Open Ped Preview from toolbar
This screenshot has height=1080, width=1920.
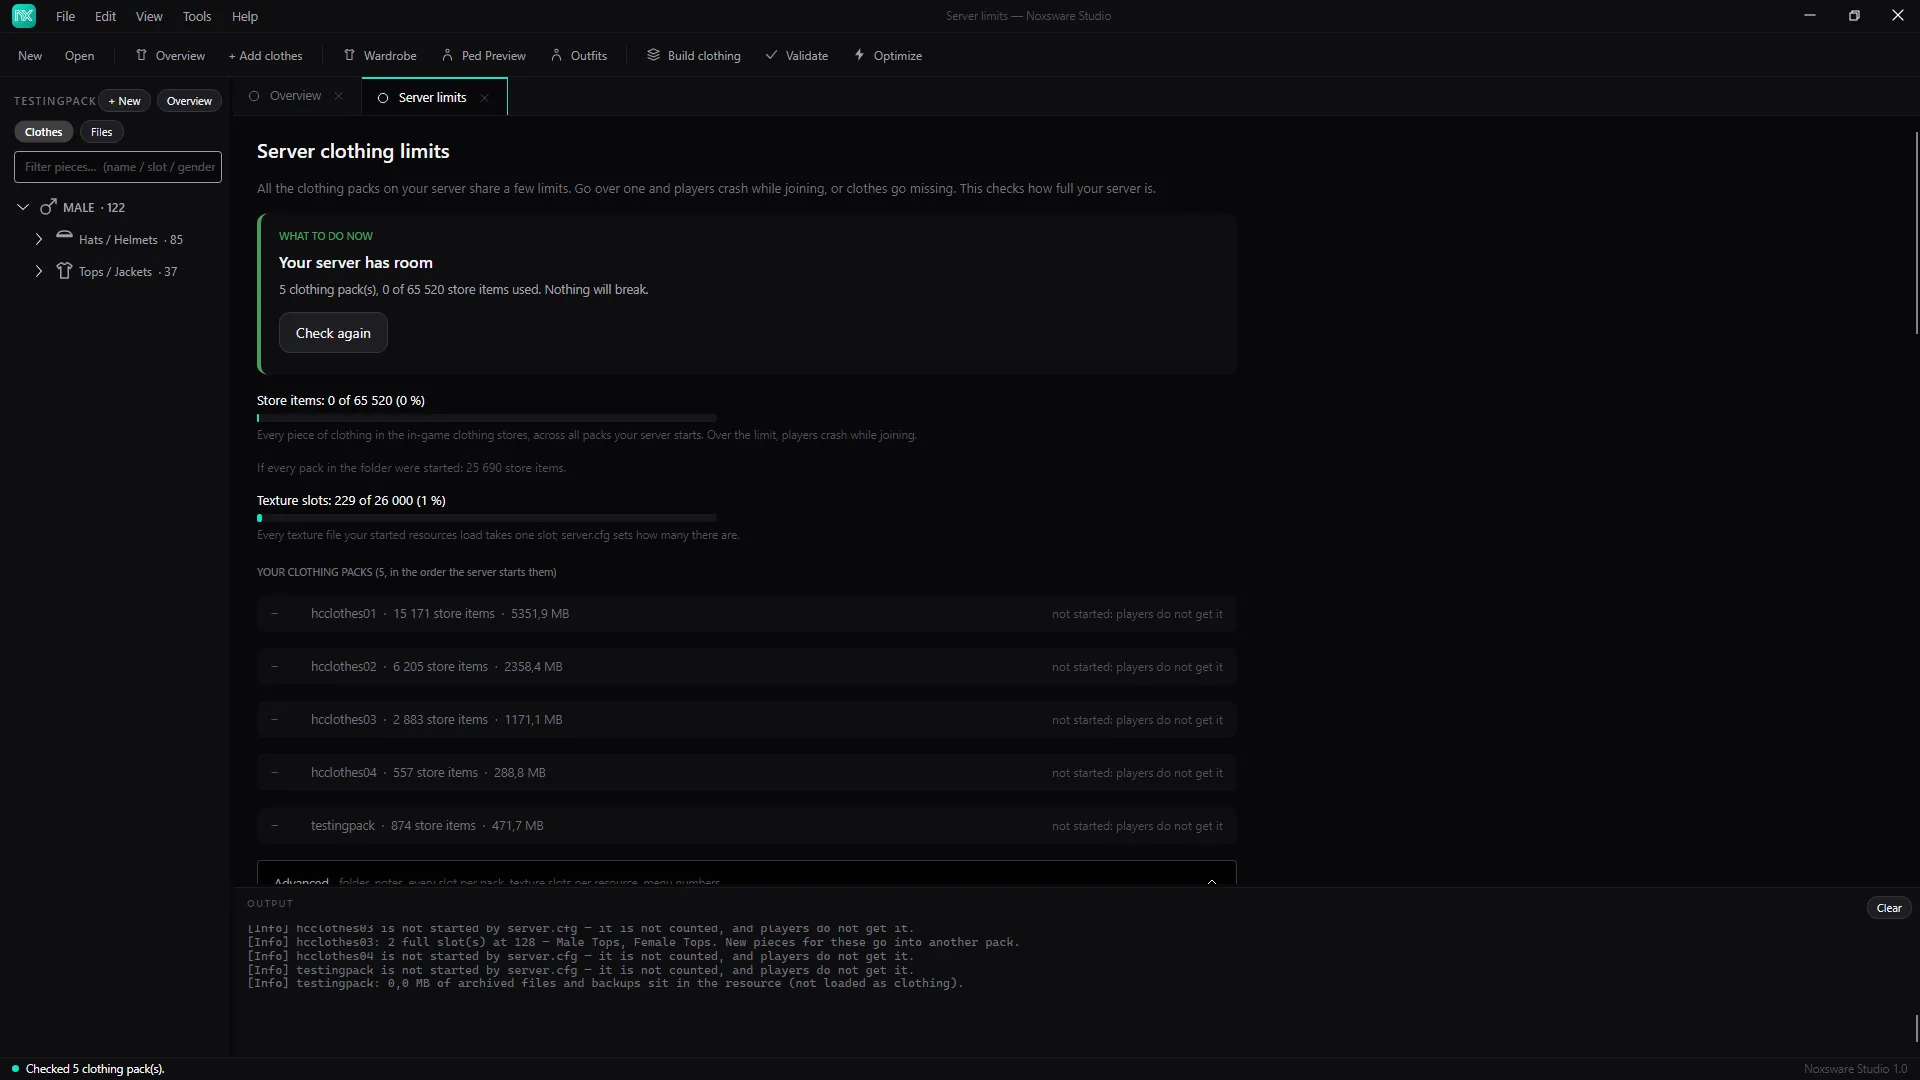pyautogui.click(x=484, y=55)
